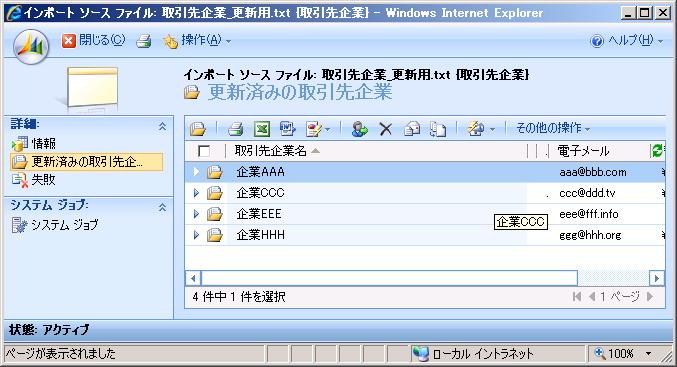677x367 pixels.
Task: Expand the 企業EEE row arrow
Action: coord(196,214)
